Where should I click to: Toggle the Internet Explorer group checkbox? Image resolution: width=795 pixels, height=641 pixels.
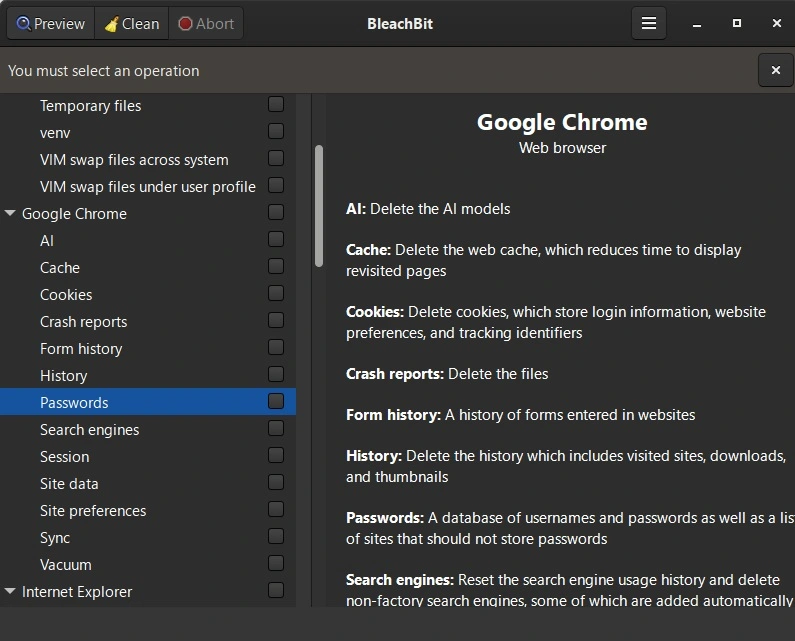(276, 590)
